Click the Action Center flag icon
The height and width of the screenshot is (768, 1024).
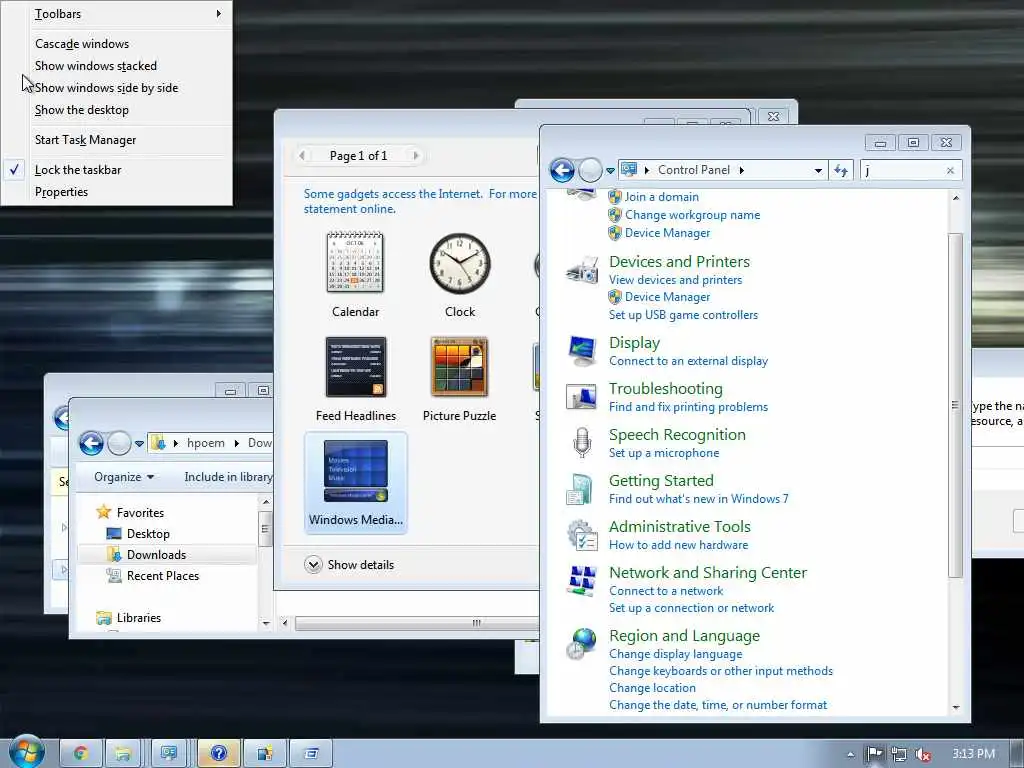tap(874, 754)
